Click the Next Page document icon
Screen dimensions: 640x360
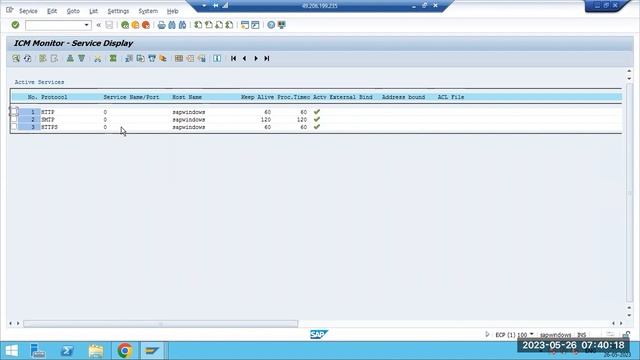point(219,25)
